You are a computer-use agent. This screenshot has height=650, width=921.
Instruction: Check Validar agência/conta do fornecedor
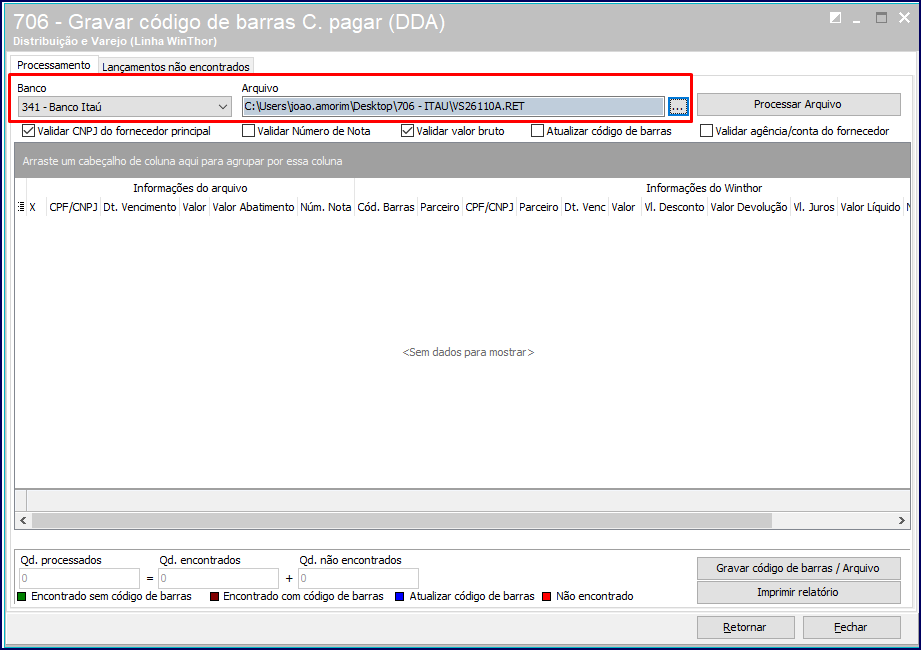coord(706,131)
